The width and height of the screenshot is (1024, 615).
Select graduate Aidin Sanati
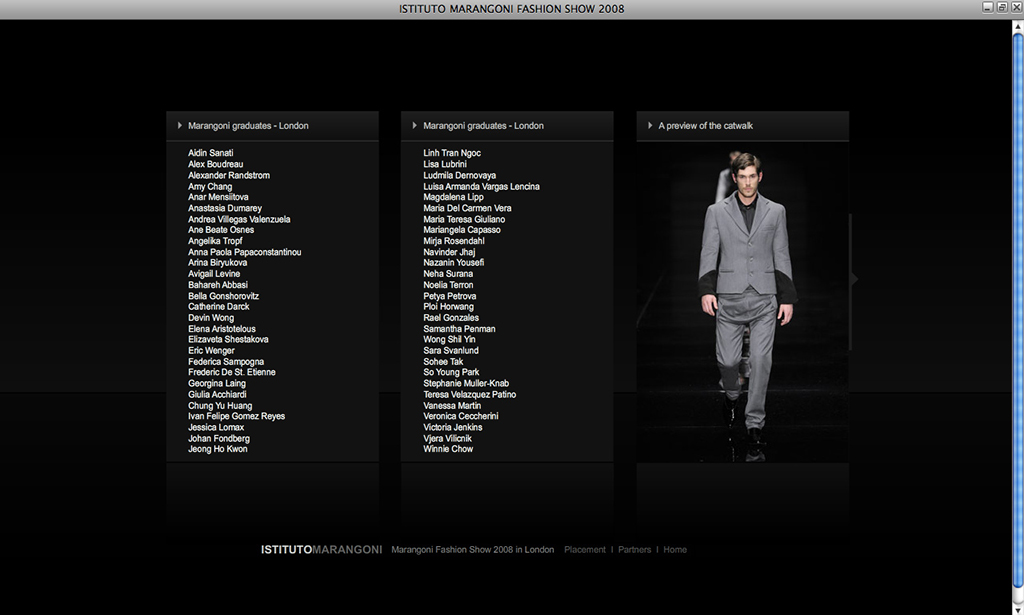click(210, 153)
